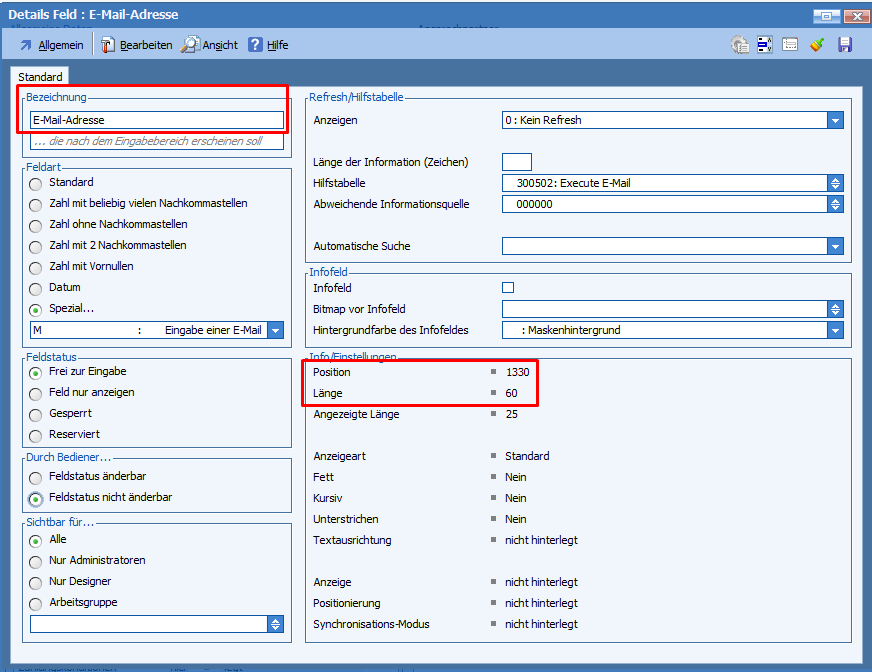
Task: Expand the Anzeigen refresh dropdown
Action: pos(835,120)
